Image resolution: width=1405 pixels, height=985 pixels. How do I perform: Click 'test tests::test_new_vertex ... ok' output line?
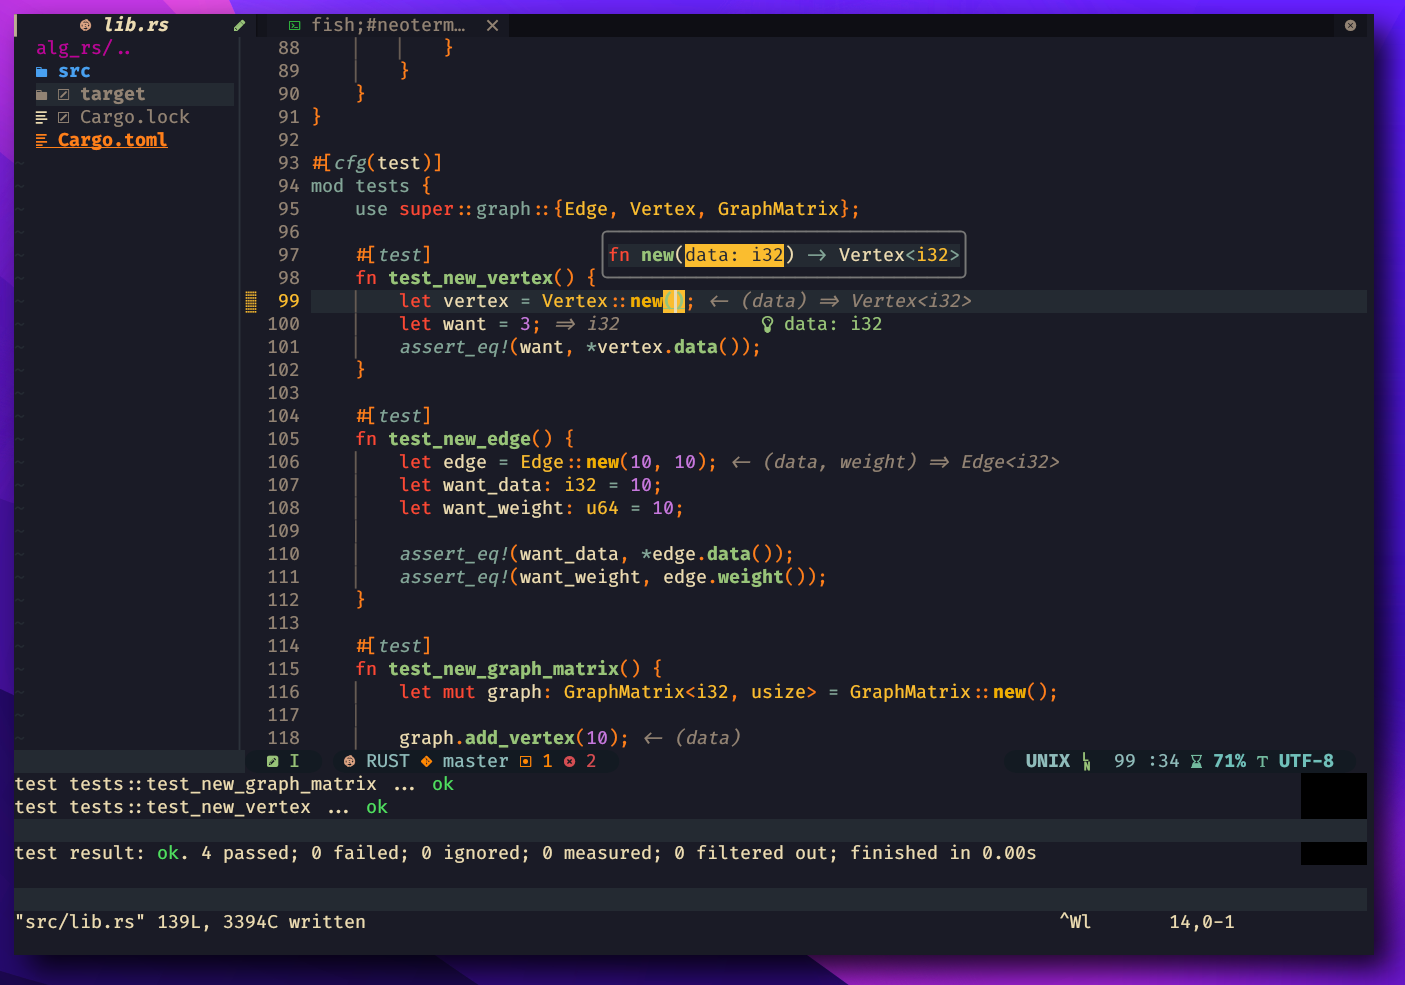coord(201,807)
